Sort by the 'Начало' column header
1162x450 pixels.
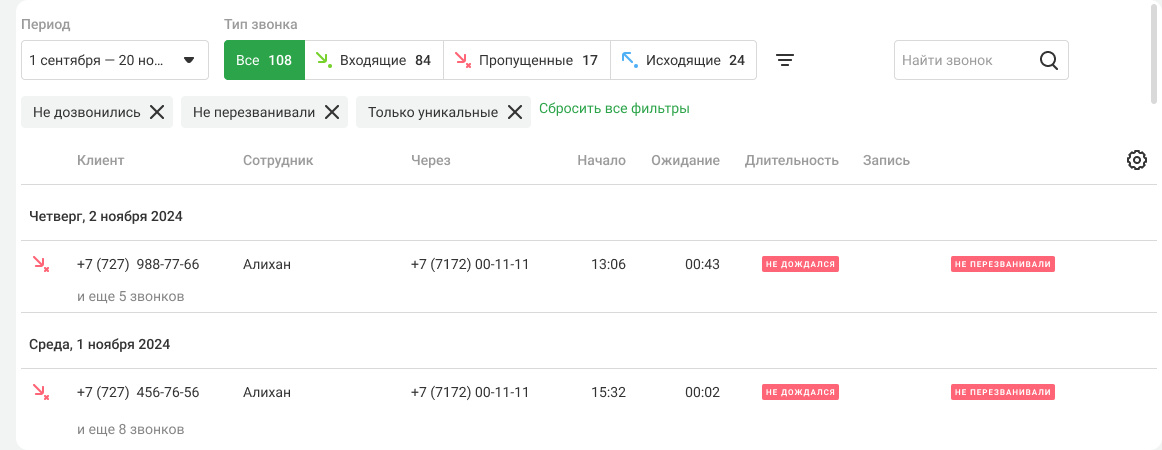[601, 160]
